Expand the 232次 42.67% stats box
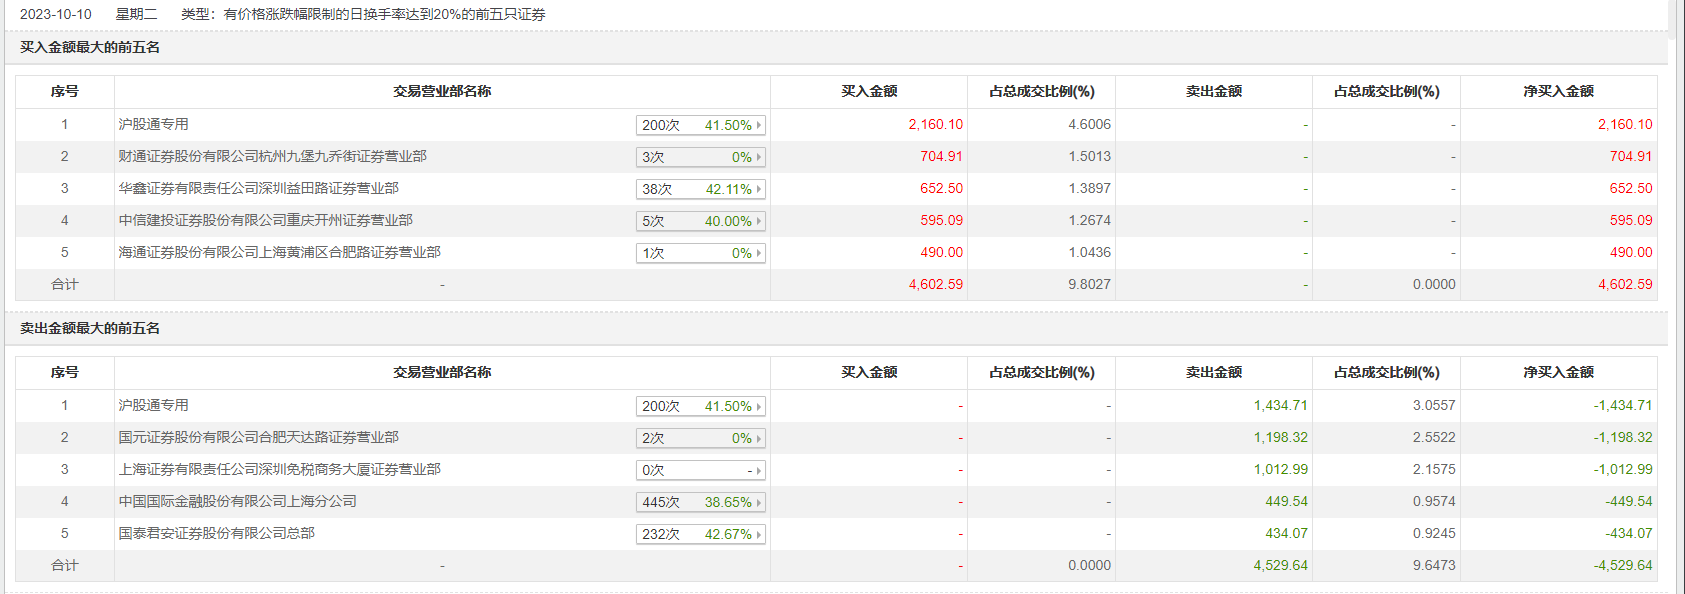1685x594 pixels. (x=700, y=534)
